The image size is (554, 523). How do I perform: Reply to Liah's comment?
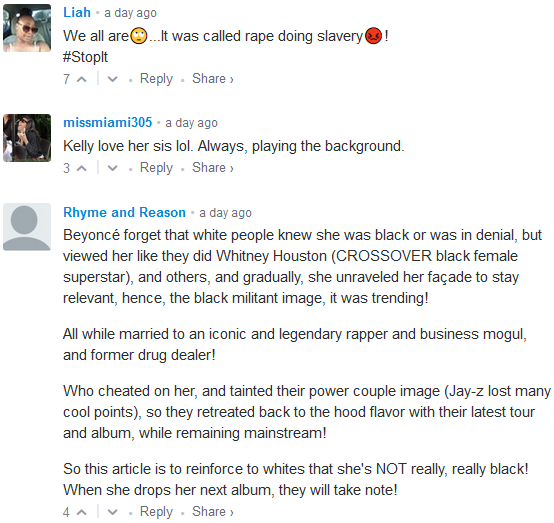pyautogui.click(x=156, y=79)
